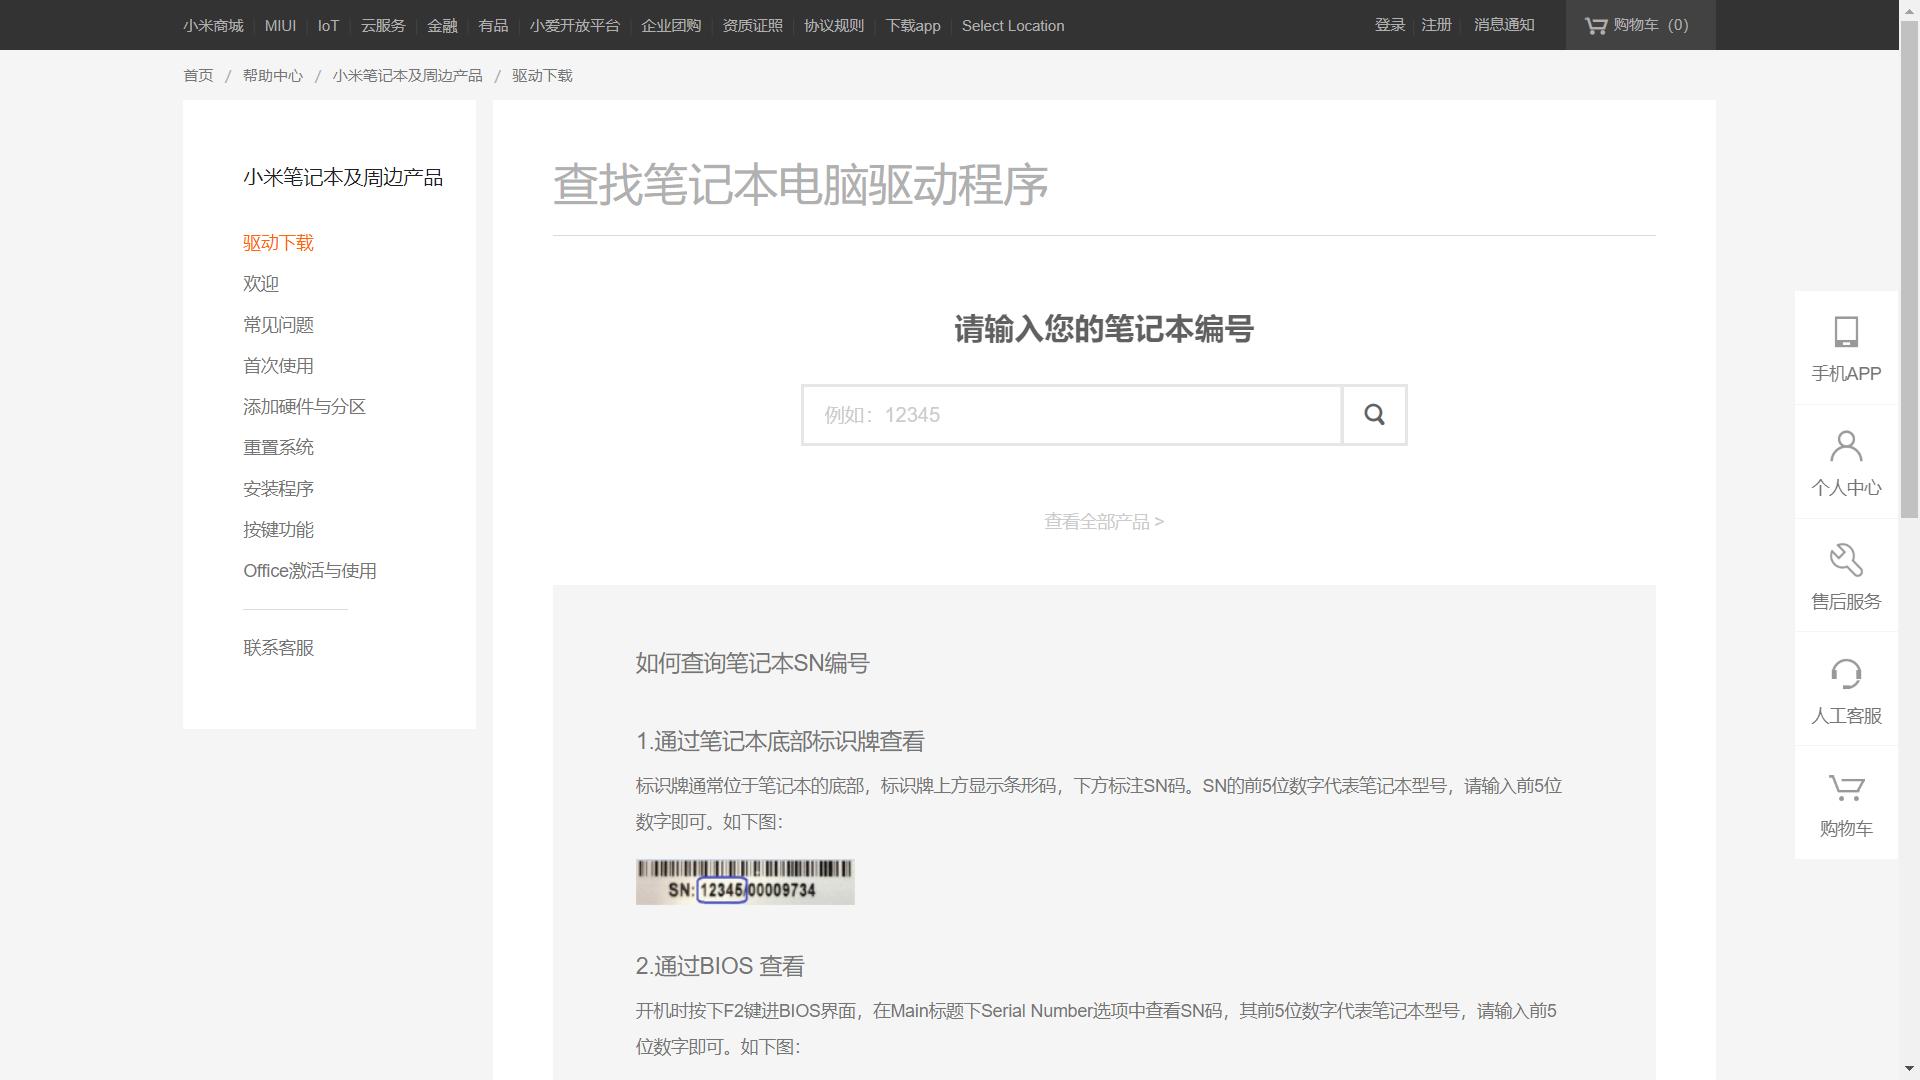Open the MIUI menu item

tap(280, 25)
